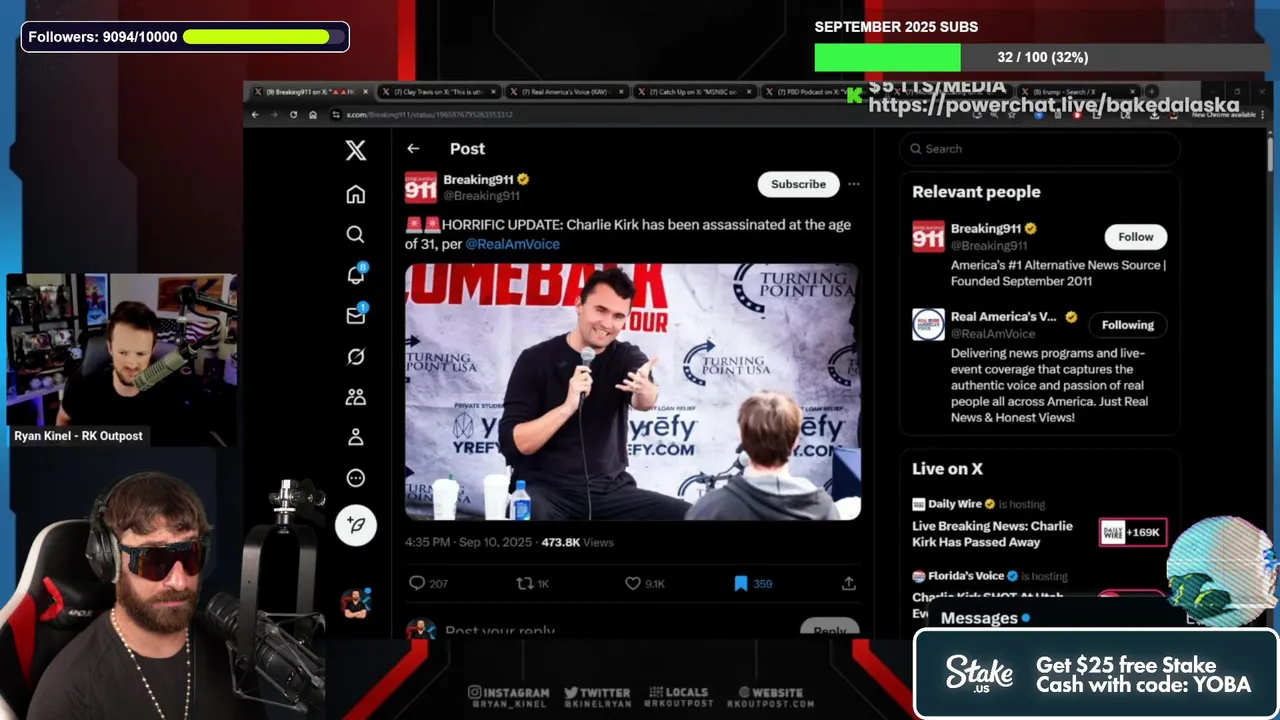This screenshot has width=1280, height=720.
Task: Follow Breaking911 in Relevant people
Action: click(x=1135, y=237)
